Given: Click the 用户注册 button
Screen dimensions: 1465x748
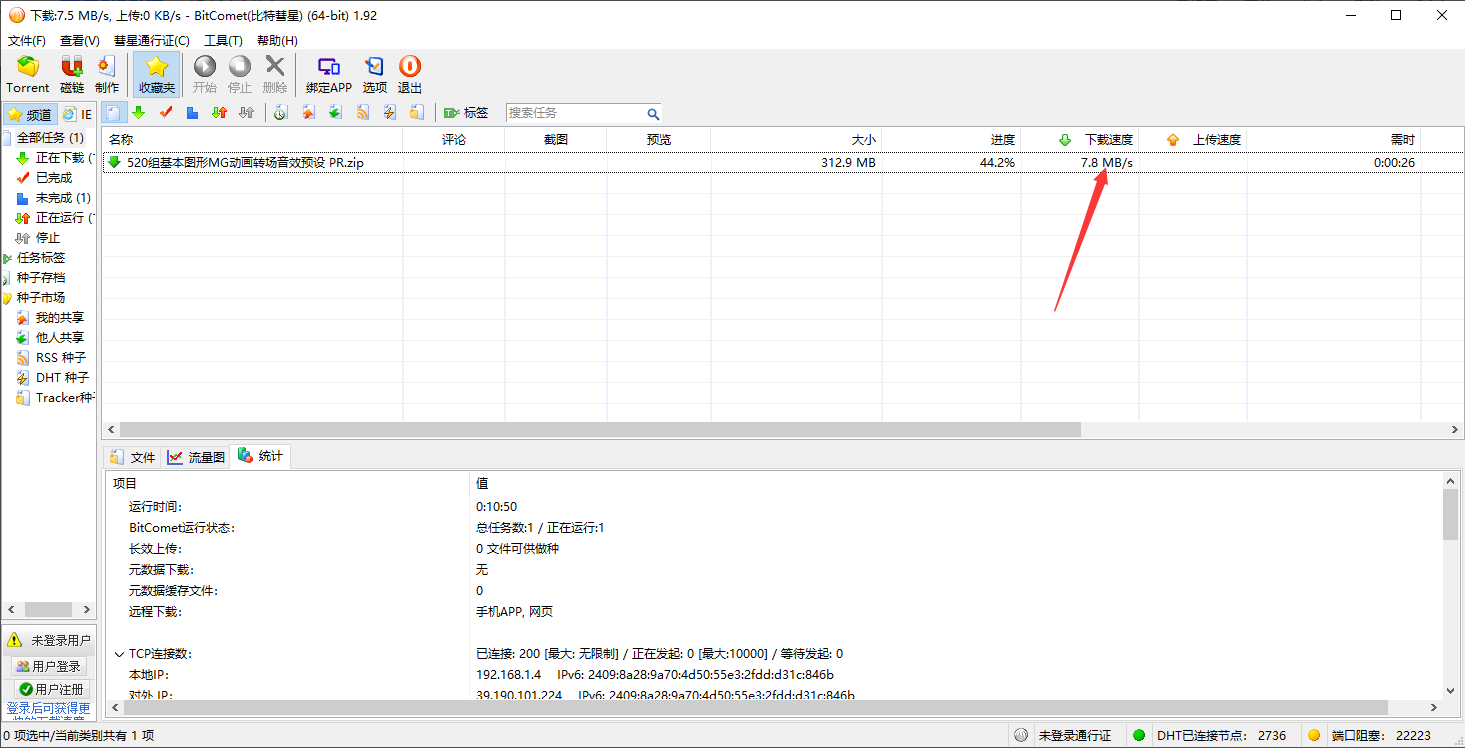Looking at the screenshot, I should tap(51, 689).
